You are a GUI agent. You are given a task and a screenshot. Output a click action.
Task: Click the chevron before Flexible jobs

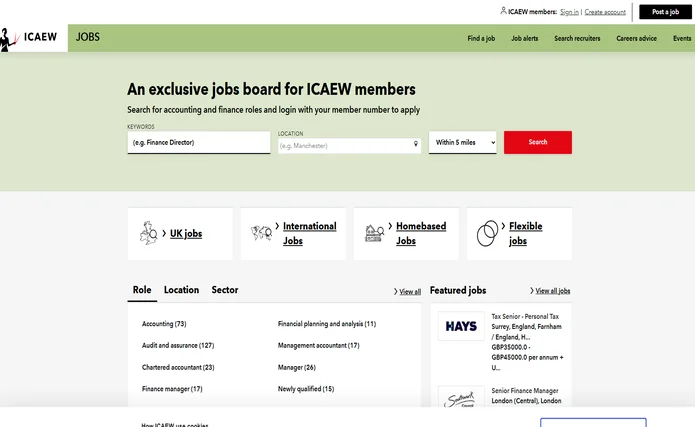503,226
